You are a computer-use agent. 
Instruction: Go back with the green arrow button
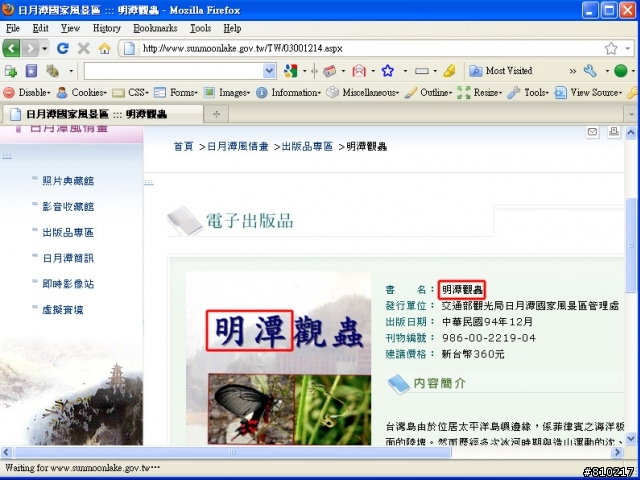11,49
